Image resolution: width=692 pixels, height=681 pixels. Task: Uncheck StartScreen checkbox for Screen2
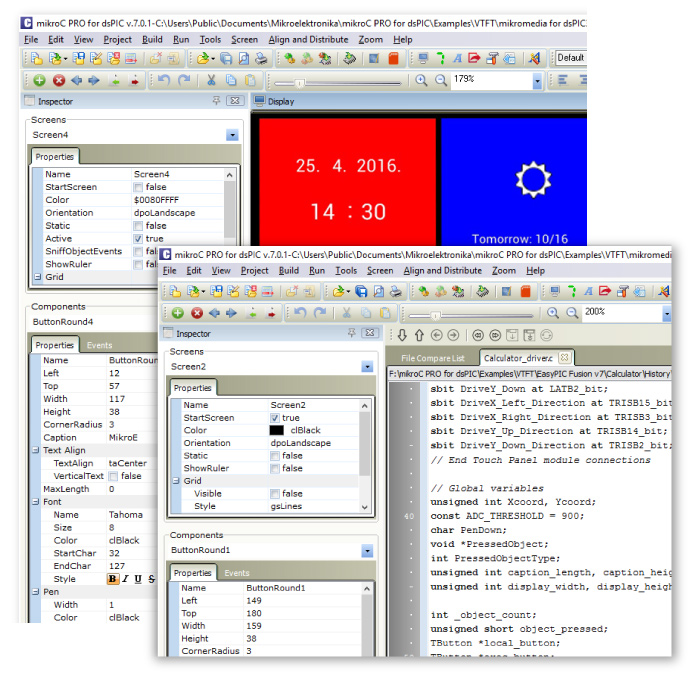tap(275, 418)
